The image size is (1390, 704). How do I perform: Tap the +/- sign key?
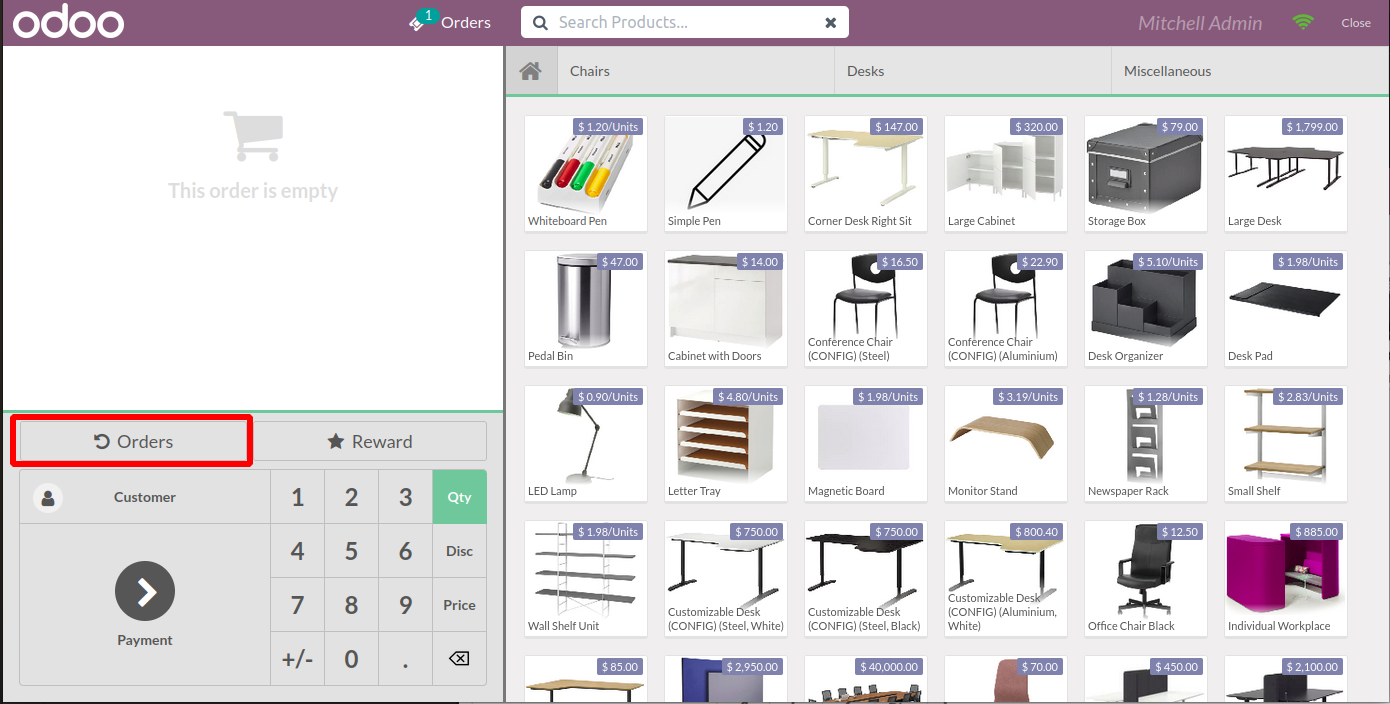pos(298,659)
